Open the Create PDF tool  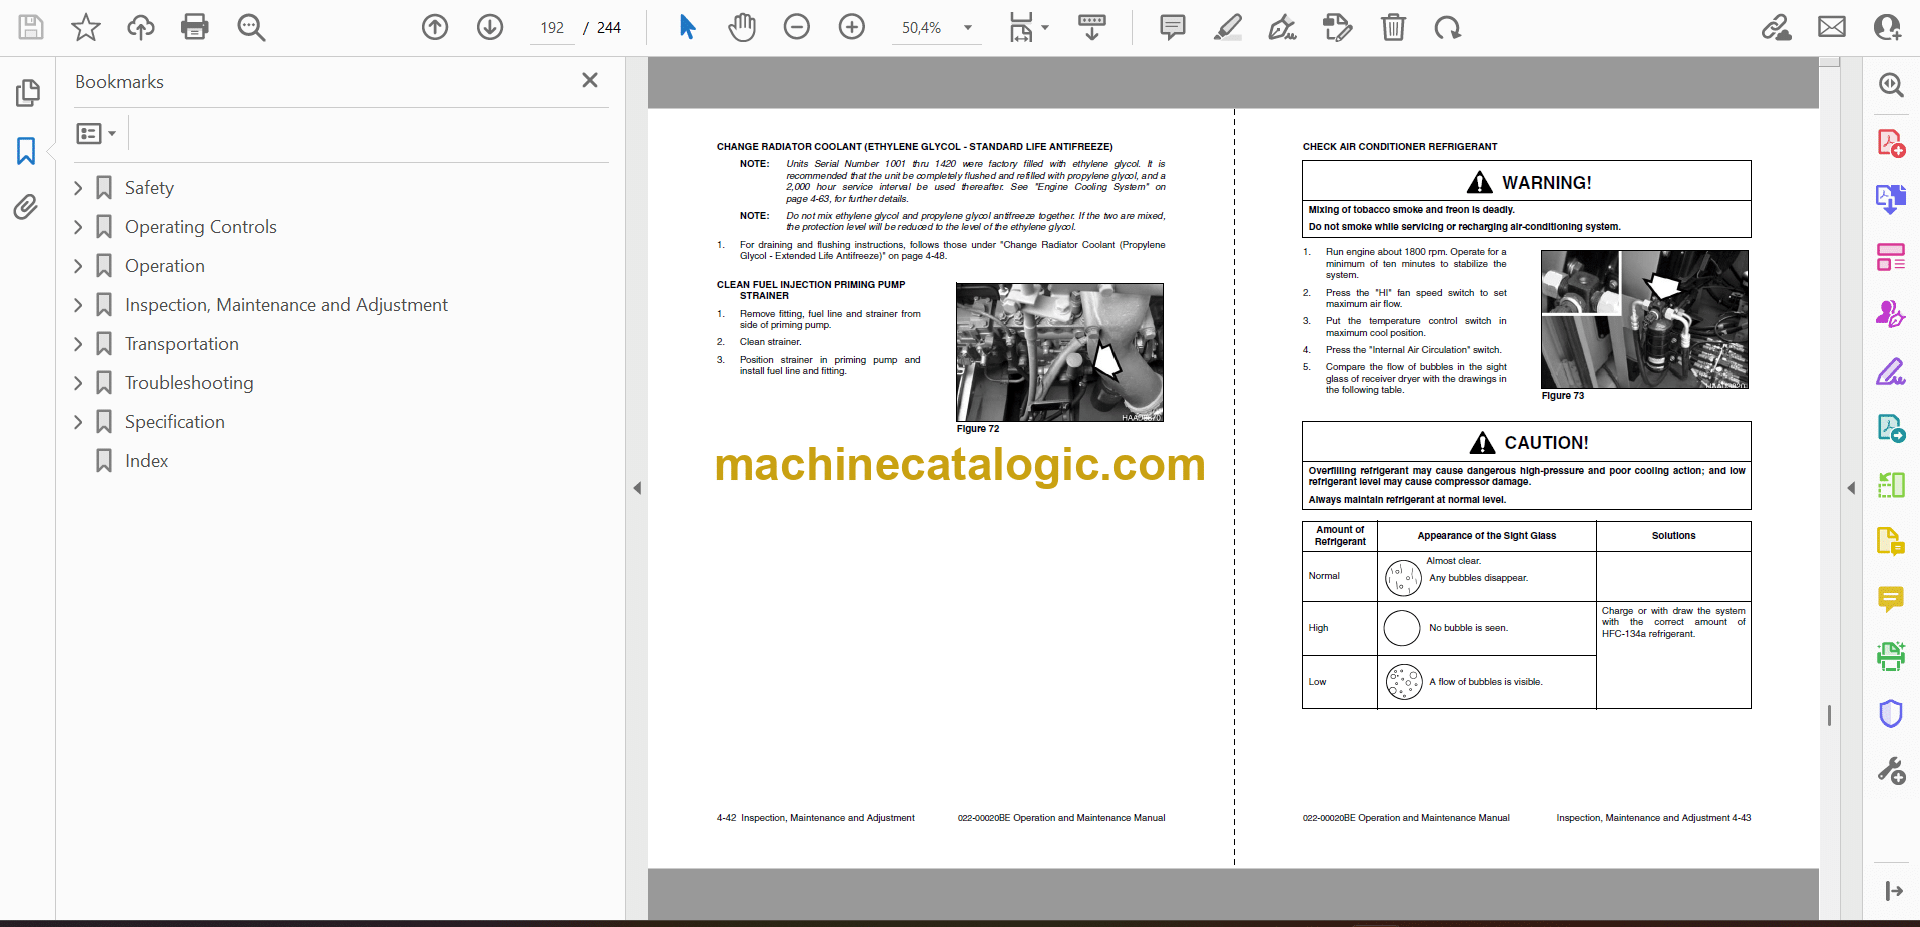pos(1891,143)
